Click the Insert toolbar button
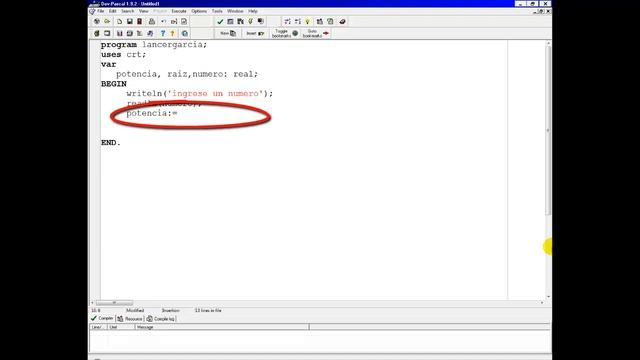640x360 pixels. click(x=255, y=33)
